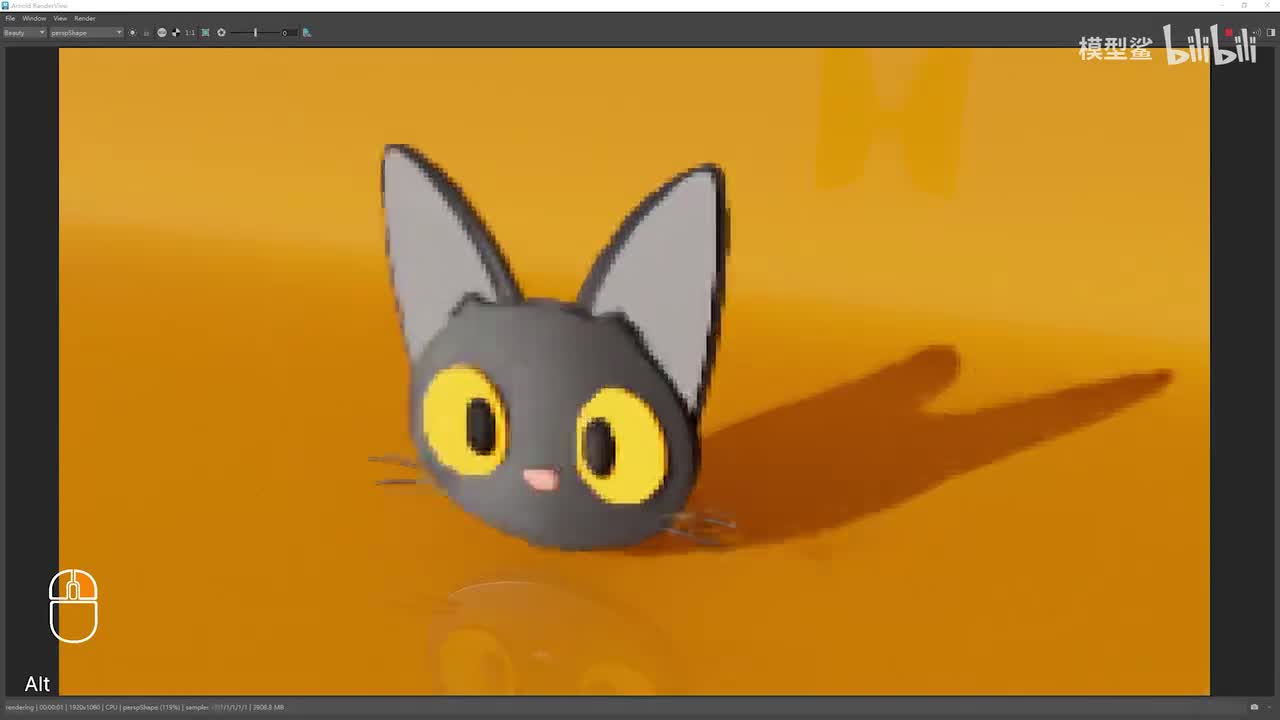The image size is (1280, 720).
Task: Click the gear-shaped icon before the slider
Action: point(222,33)
